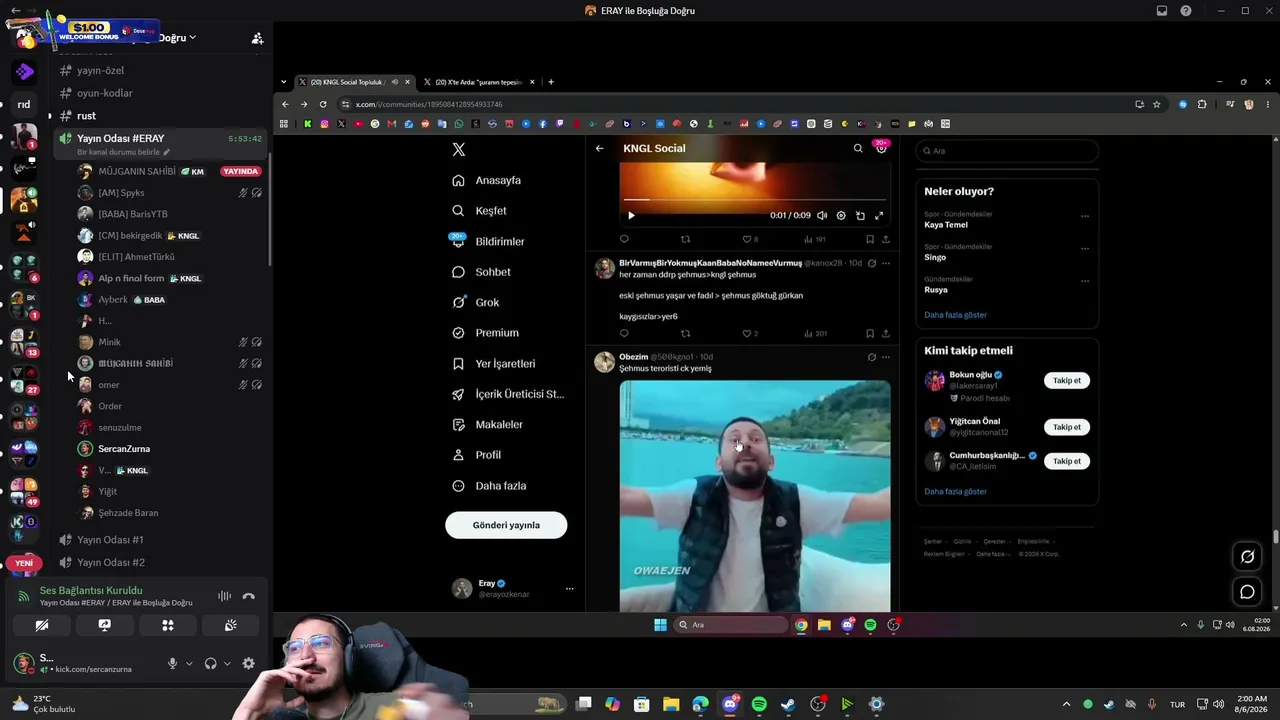The image size is (1280, 720).
Task: Follow Yiğitcan Önal with Takip et
Action: (1067, 427)
